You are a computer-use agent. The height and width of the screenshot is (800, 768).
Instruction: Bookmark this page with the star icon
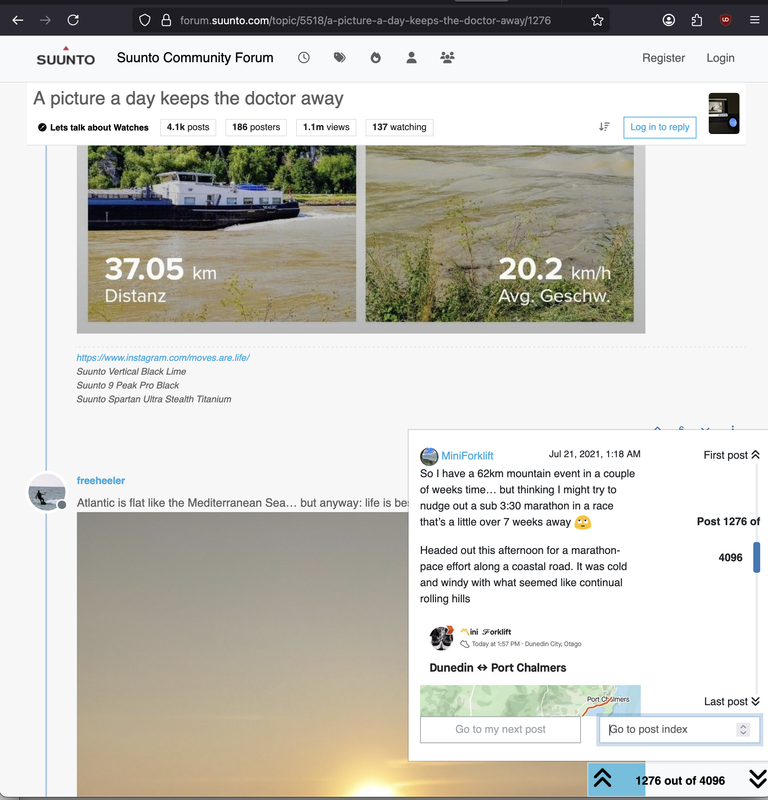click(x=597, y=20)
